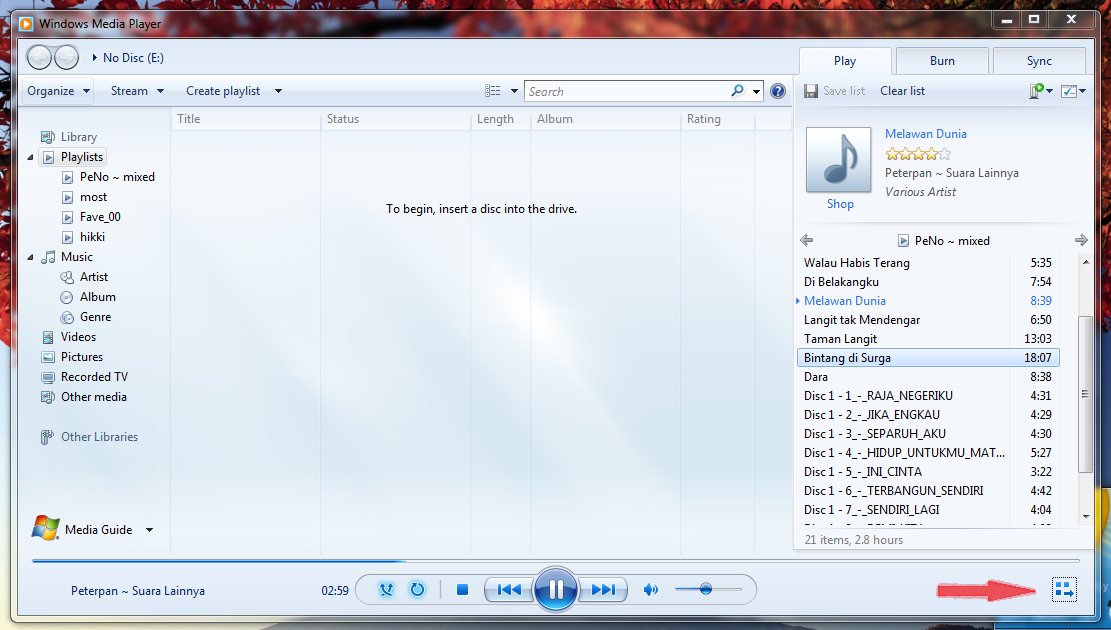Open the Media Guide dropdown arrow

(x=150, y=529)
